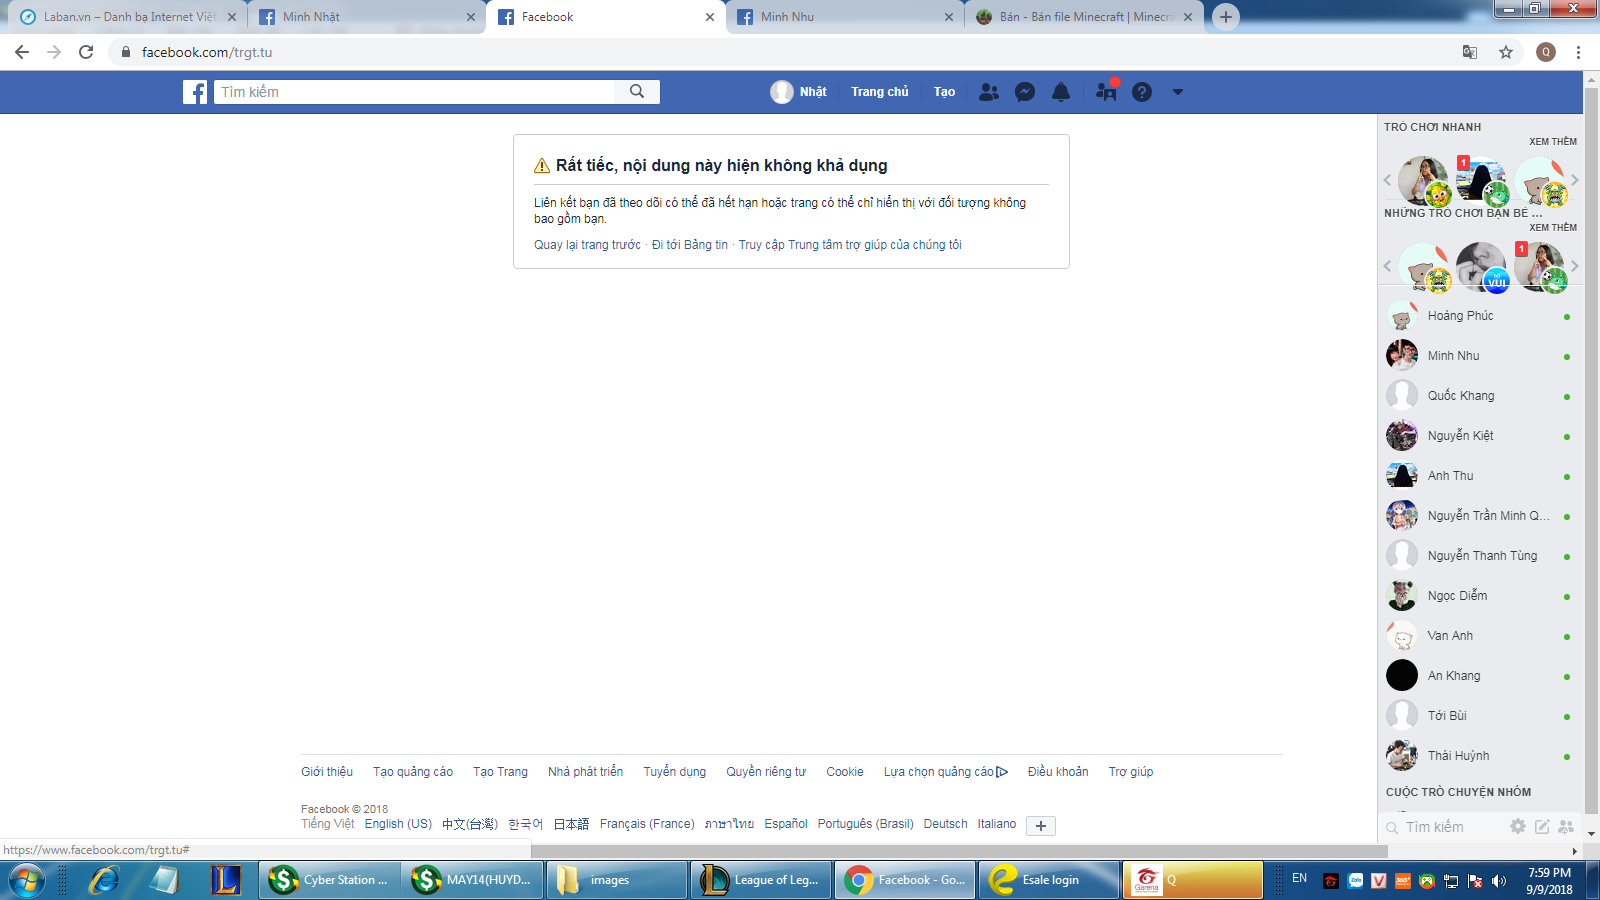Launch Internet Explorer from taskbar
The height and width of the screenshot is (900, 1600).
(x=104, y=880)
